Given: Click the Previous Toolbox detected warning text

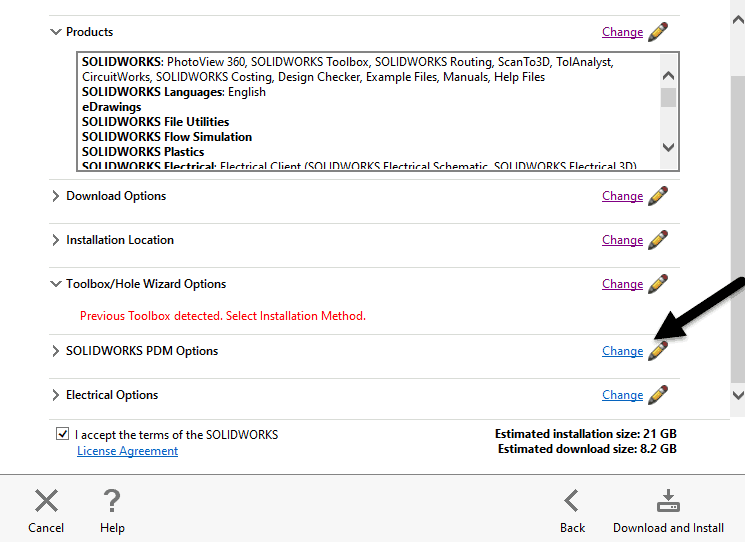Looking at the screenshot, I should [x=223, y=316].
